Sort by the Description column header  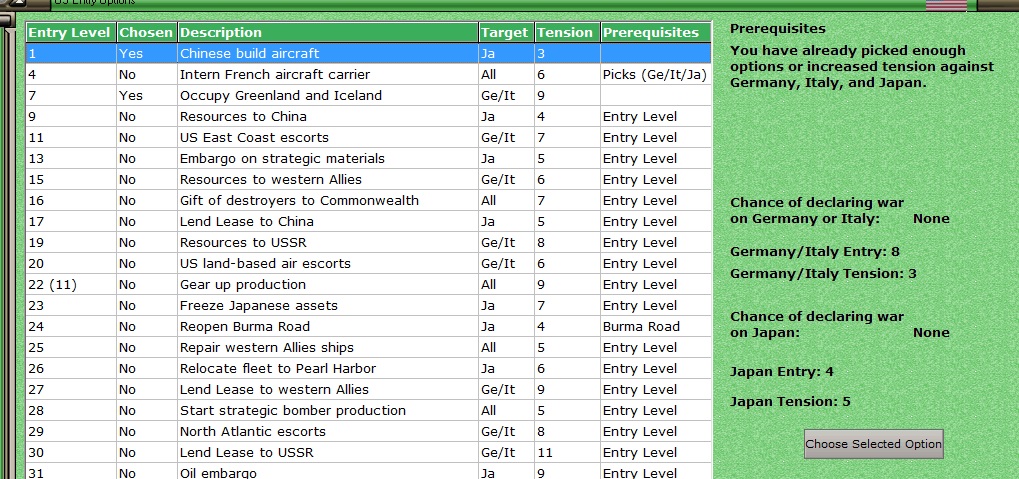pos(328,32)
